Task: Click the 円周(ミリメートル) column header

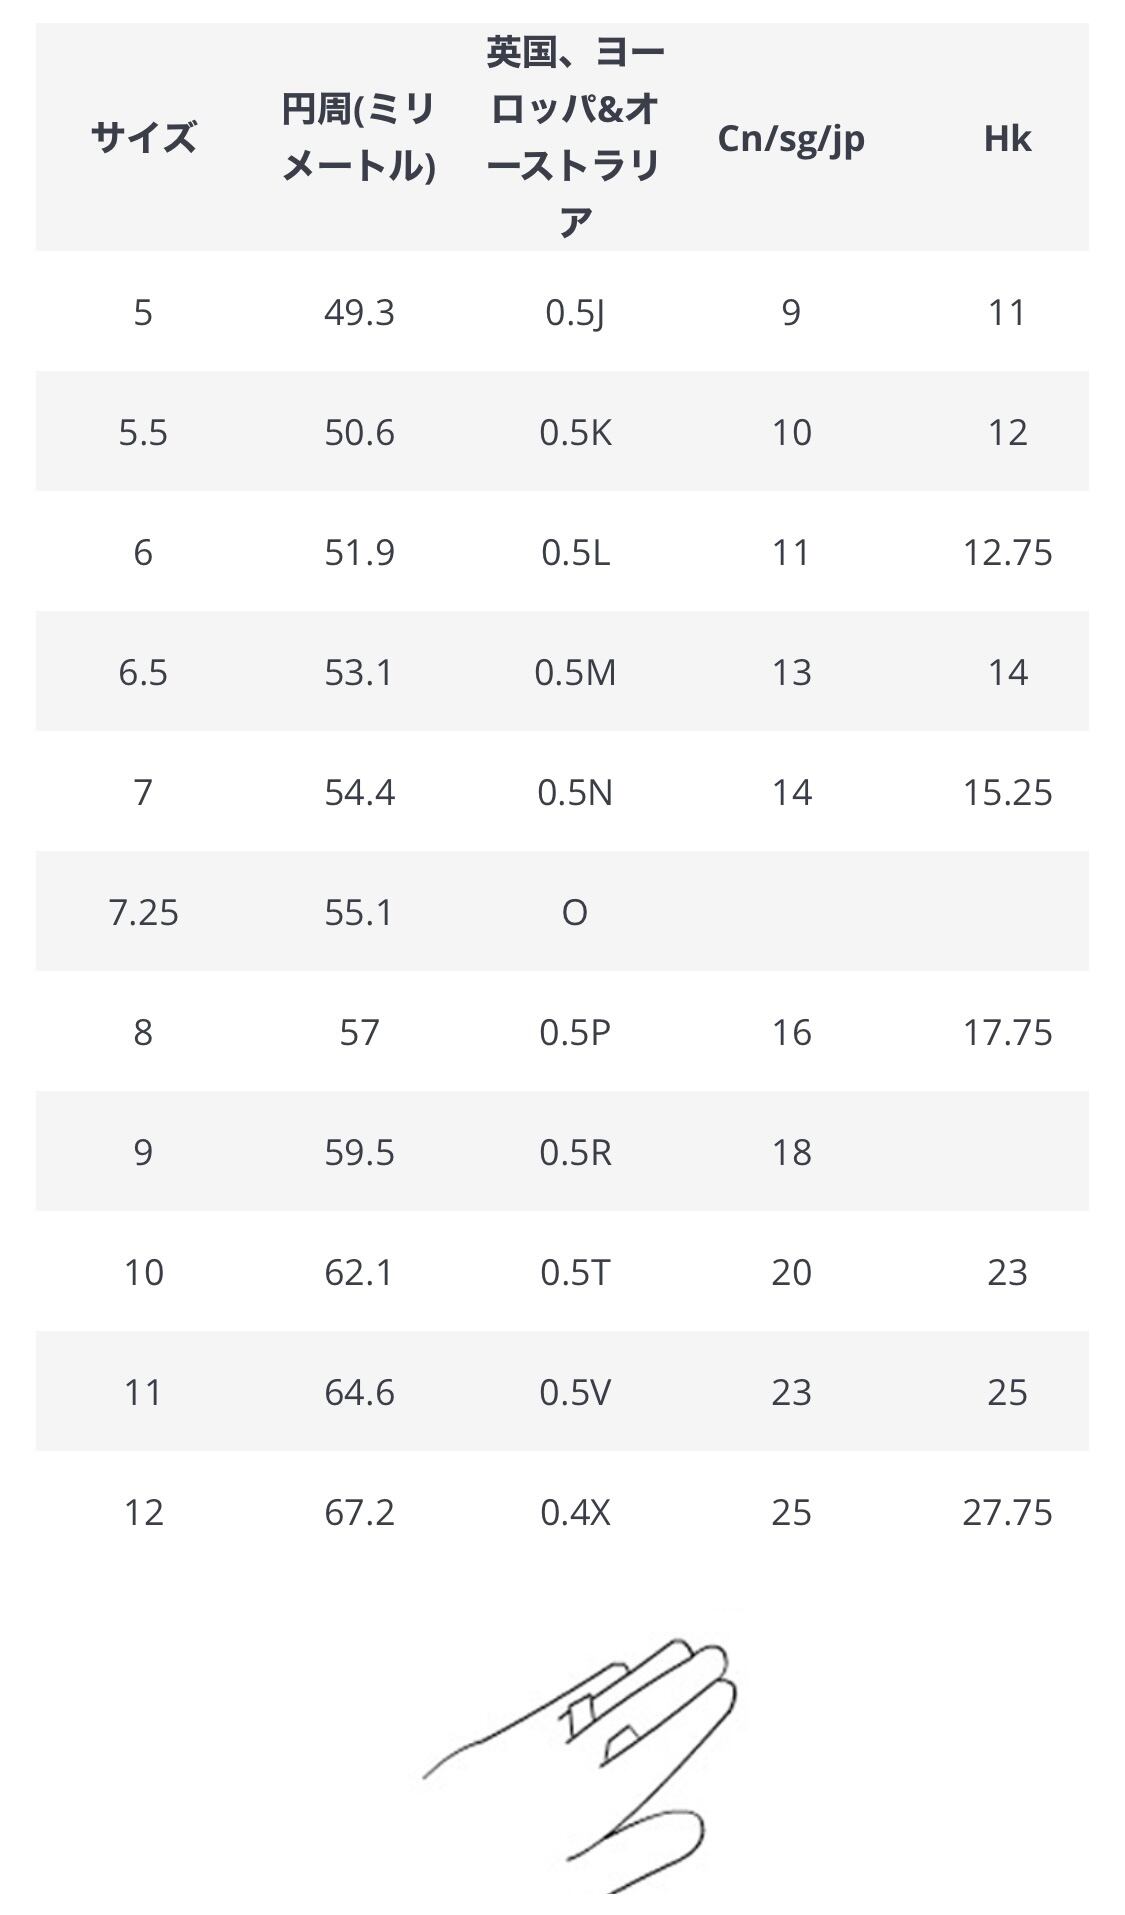Action: point(359,138)
